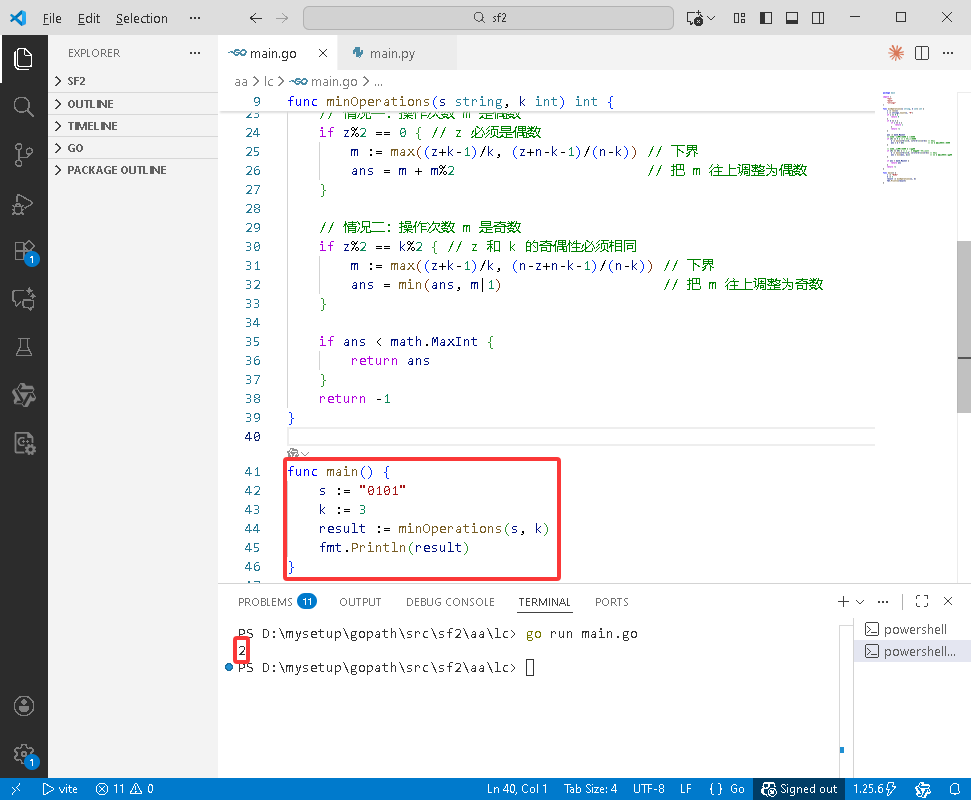Open Explorer Views and More Actions

pyautogui.click(x=195, y=53)
